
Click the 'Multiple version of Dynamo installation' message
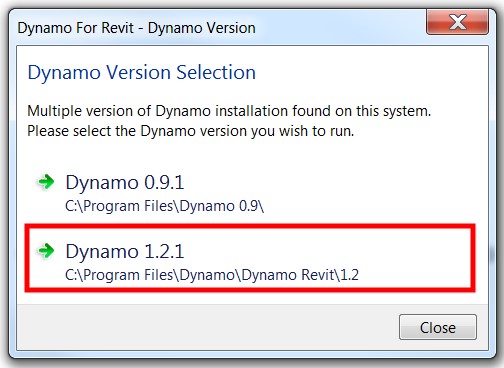point(229,111)
